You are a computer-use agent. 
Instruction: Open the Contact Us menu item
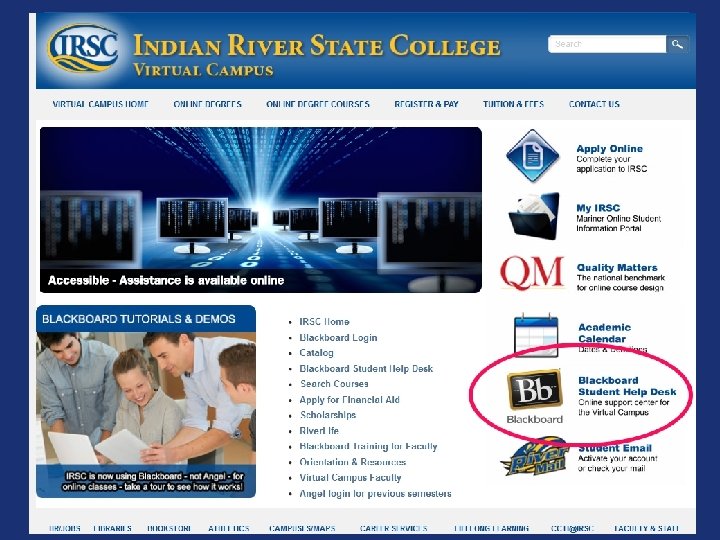tap(594, 104)
